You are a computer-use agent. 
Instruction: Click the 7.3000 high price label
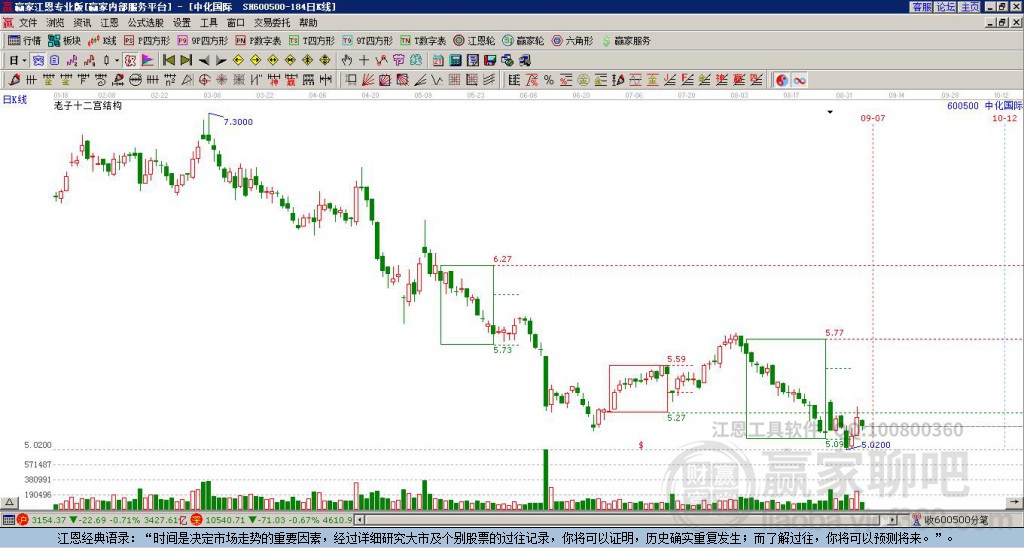238,122
